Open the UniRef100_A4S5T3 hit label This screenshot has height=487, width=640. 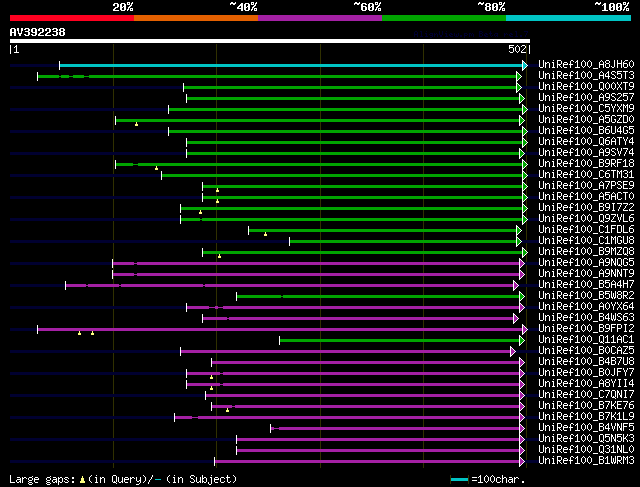[586, 76]
